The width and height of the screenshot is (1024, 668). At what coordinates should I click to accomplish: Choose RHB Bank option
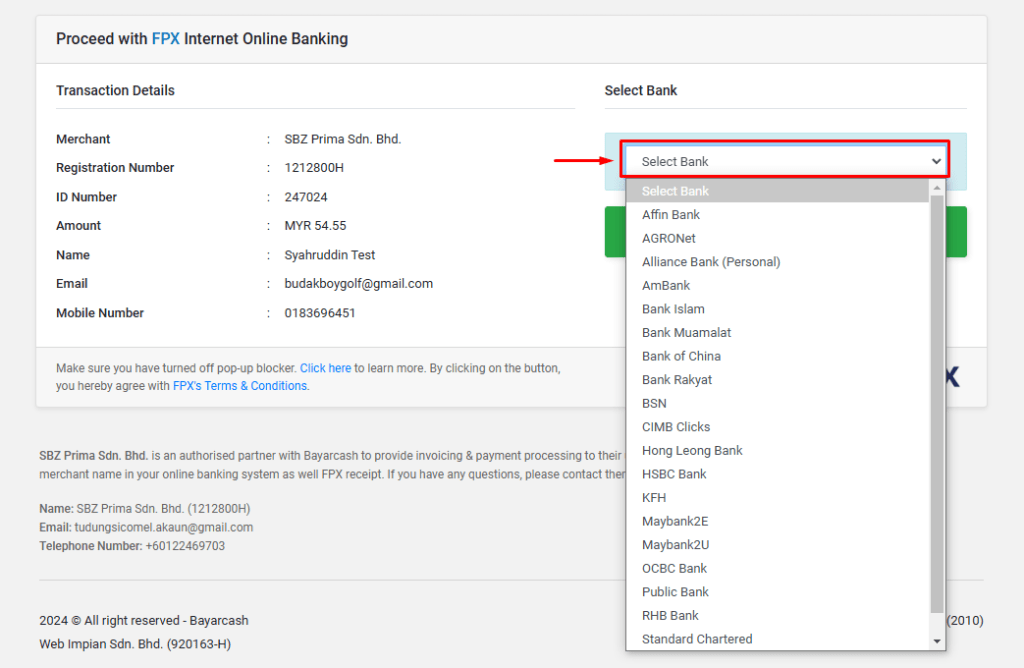777,615
